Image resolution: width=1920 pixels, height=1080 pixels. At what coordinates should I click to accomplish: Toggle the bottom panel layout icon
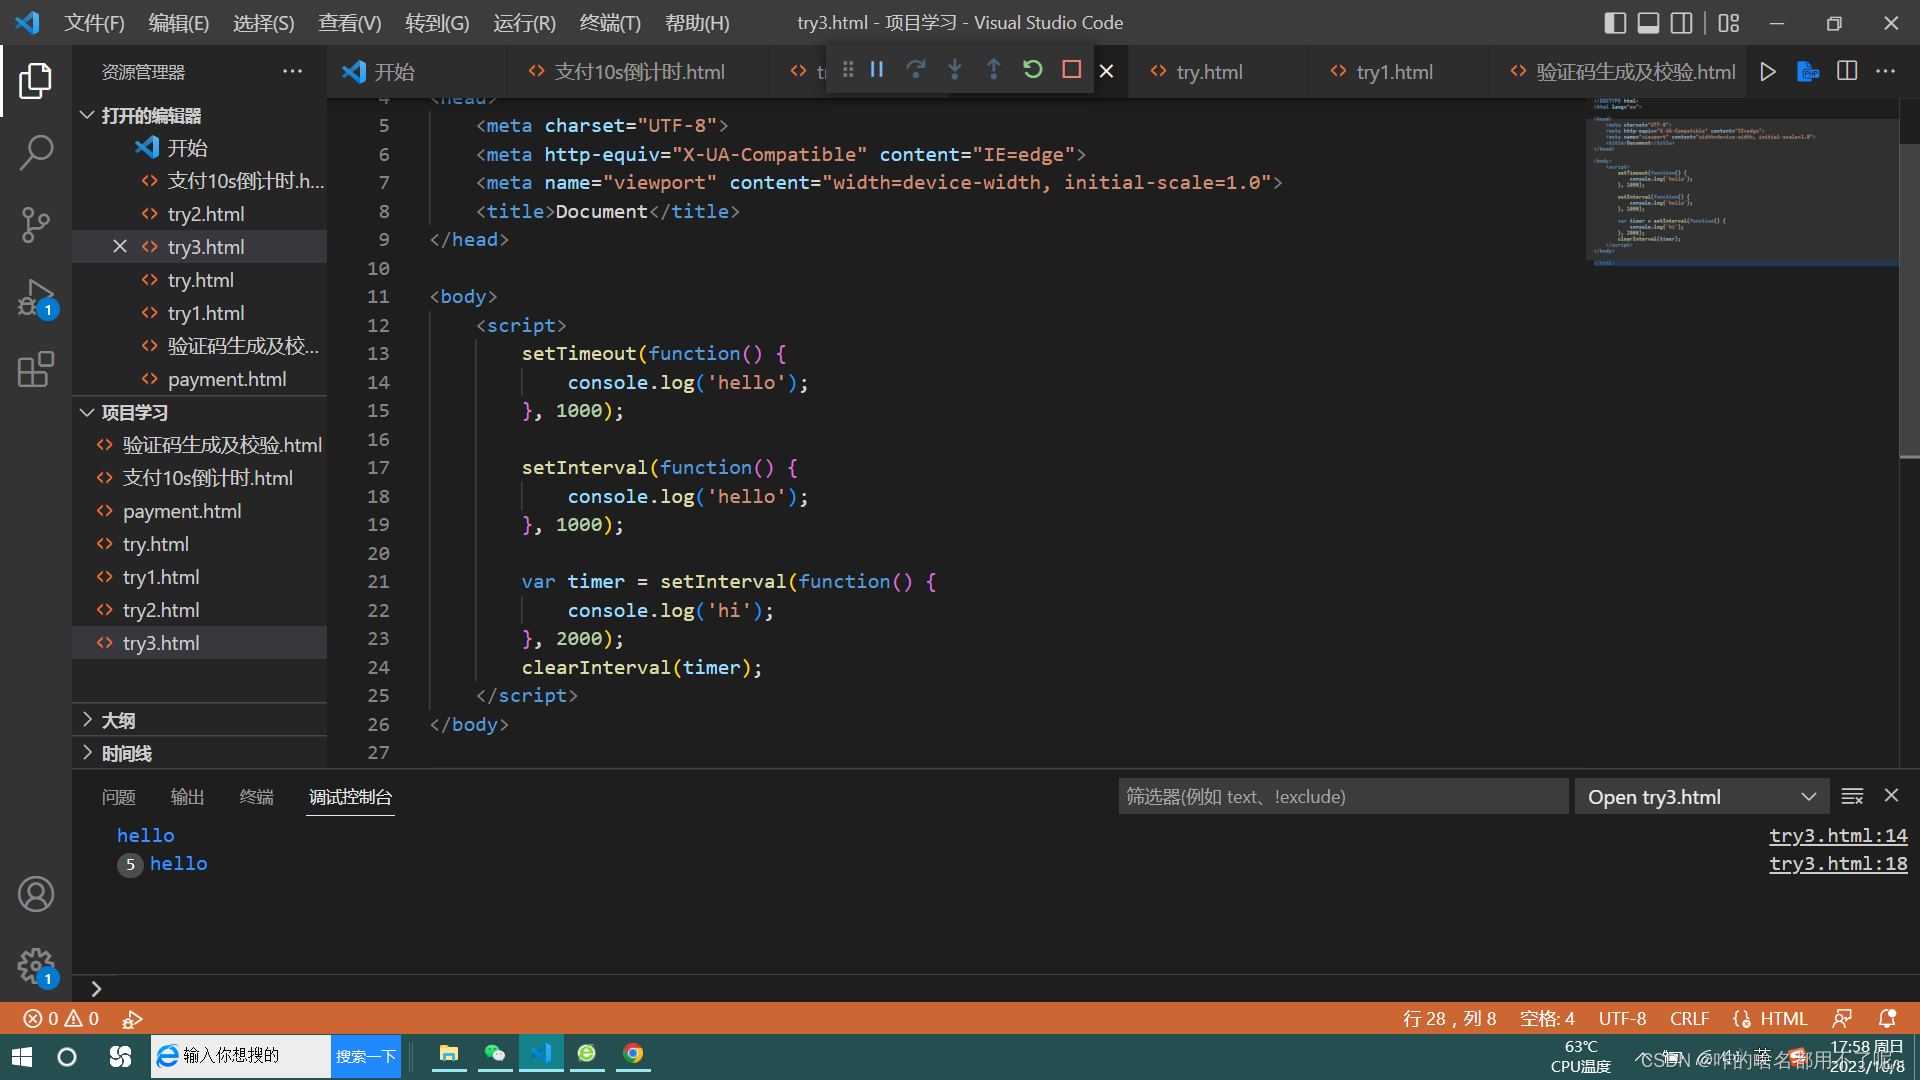pos(1649,22)
